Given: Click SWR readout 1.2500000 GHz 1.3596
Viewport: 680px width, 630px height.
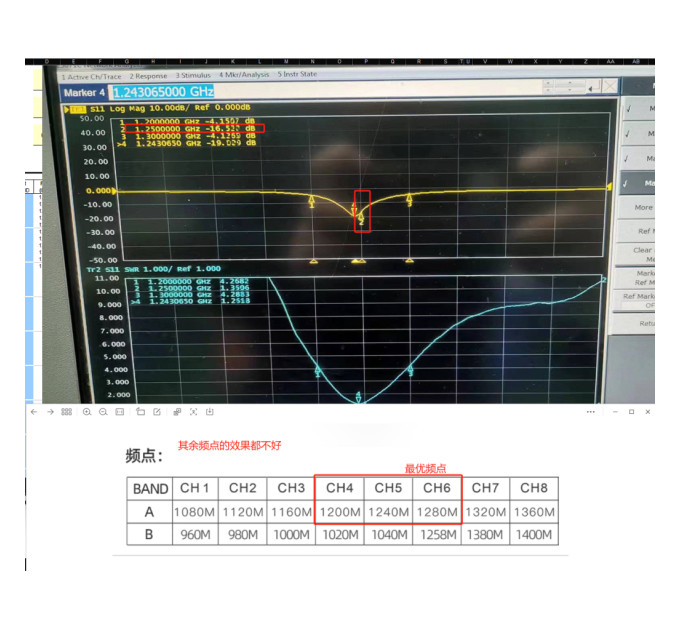Looking at the screenshot, I should [x=191, y=288].
